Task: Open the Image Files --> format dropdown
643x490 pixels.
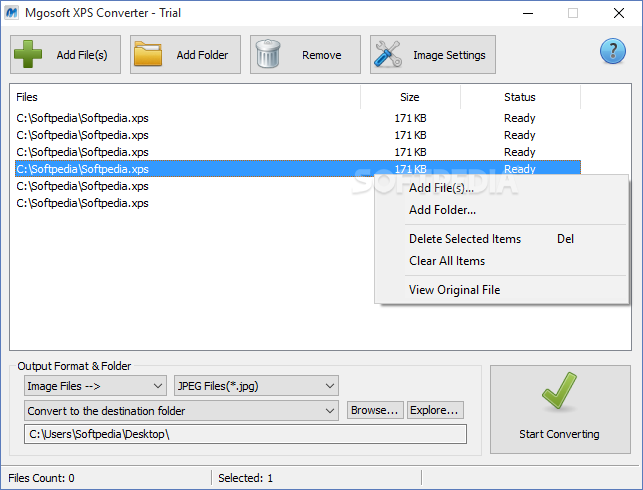Action: (95, 386)
